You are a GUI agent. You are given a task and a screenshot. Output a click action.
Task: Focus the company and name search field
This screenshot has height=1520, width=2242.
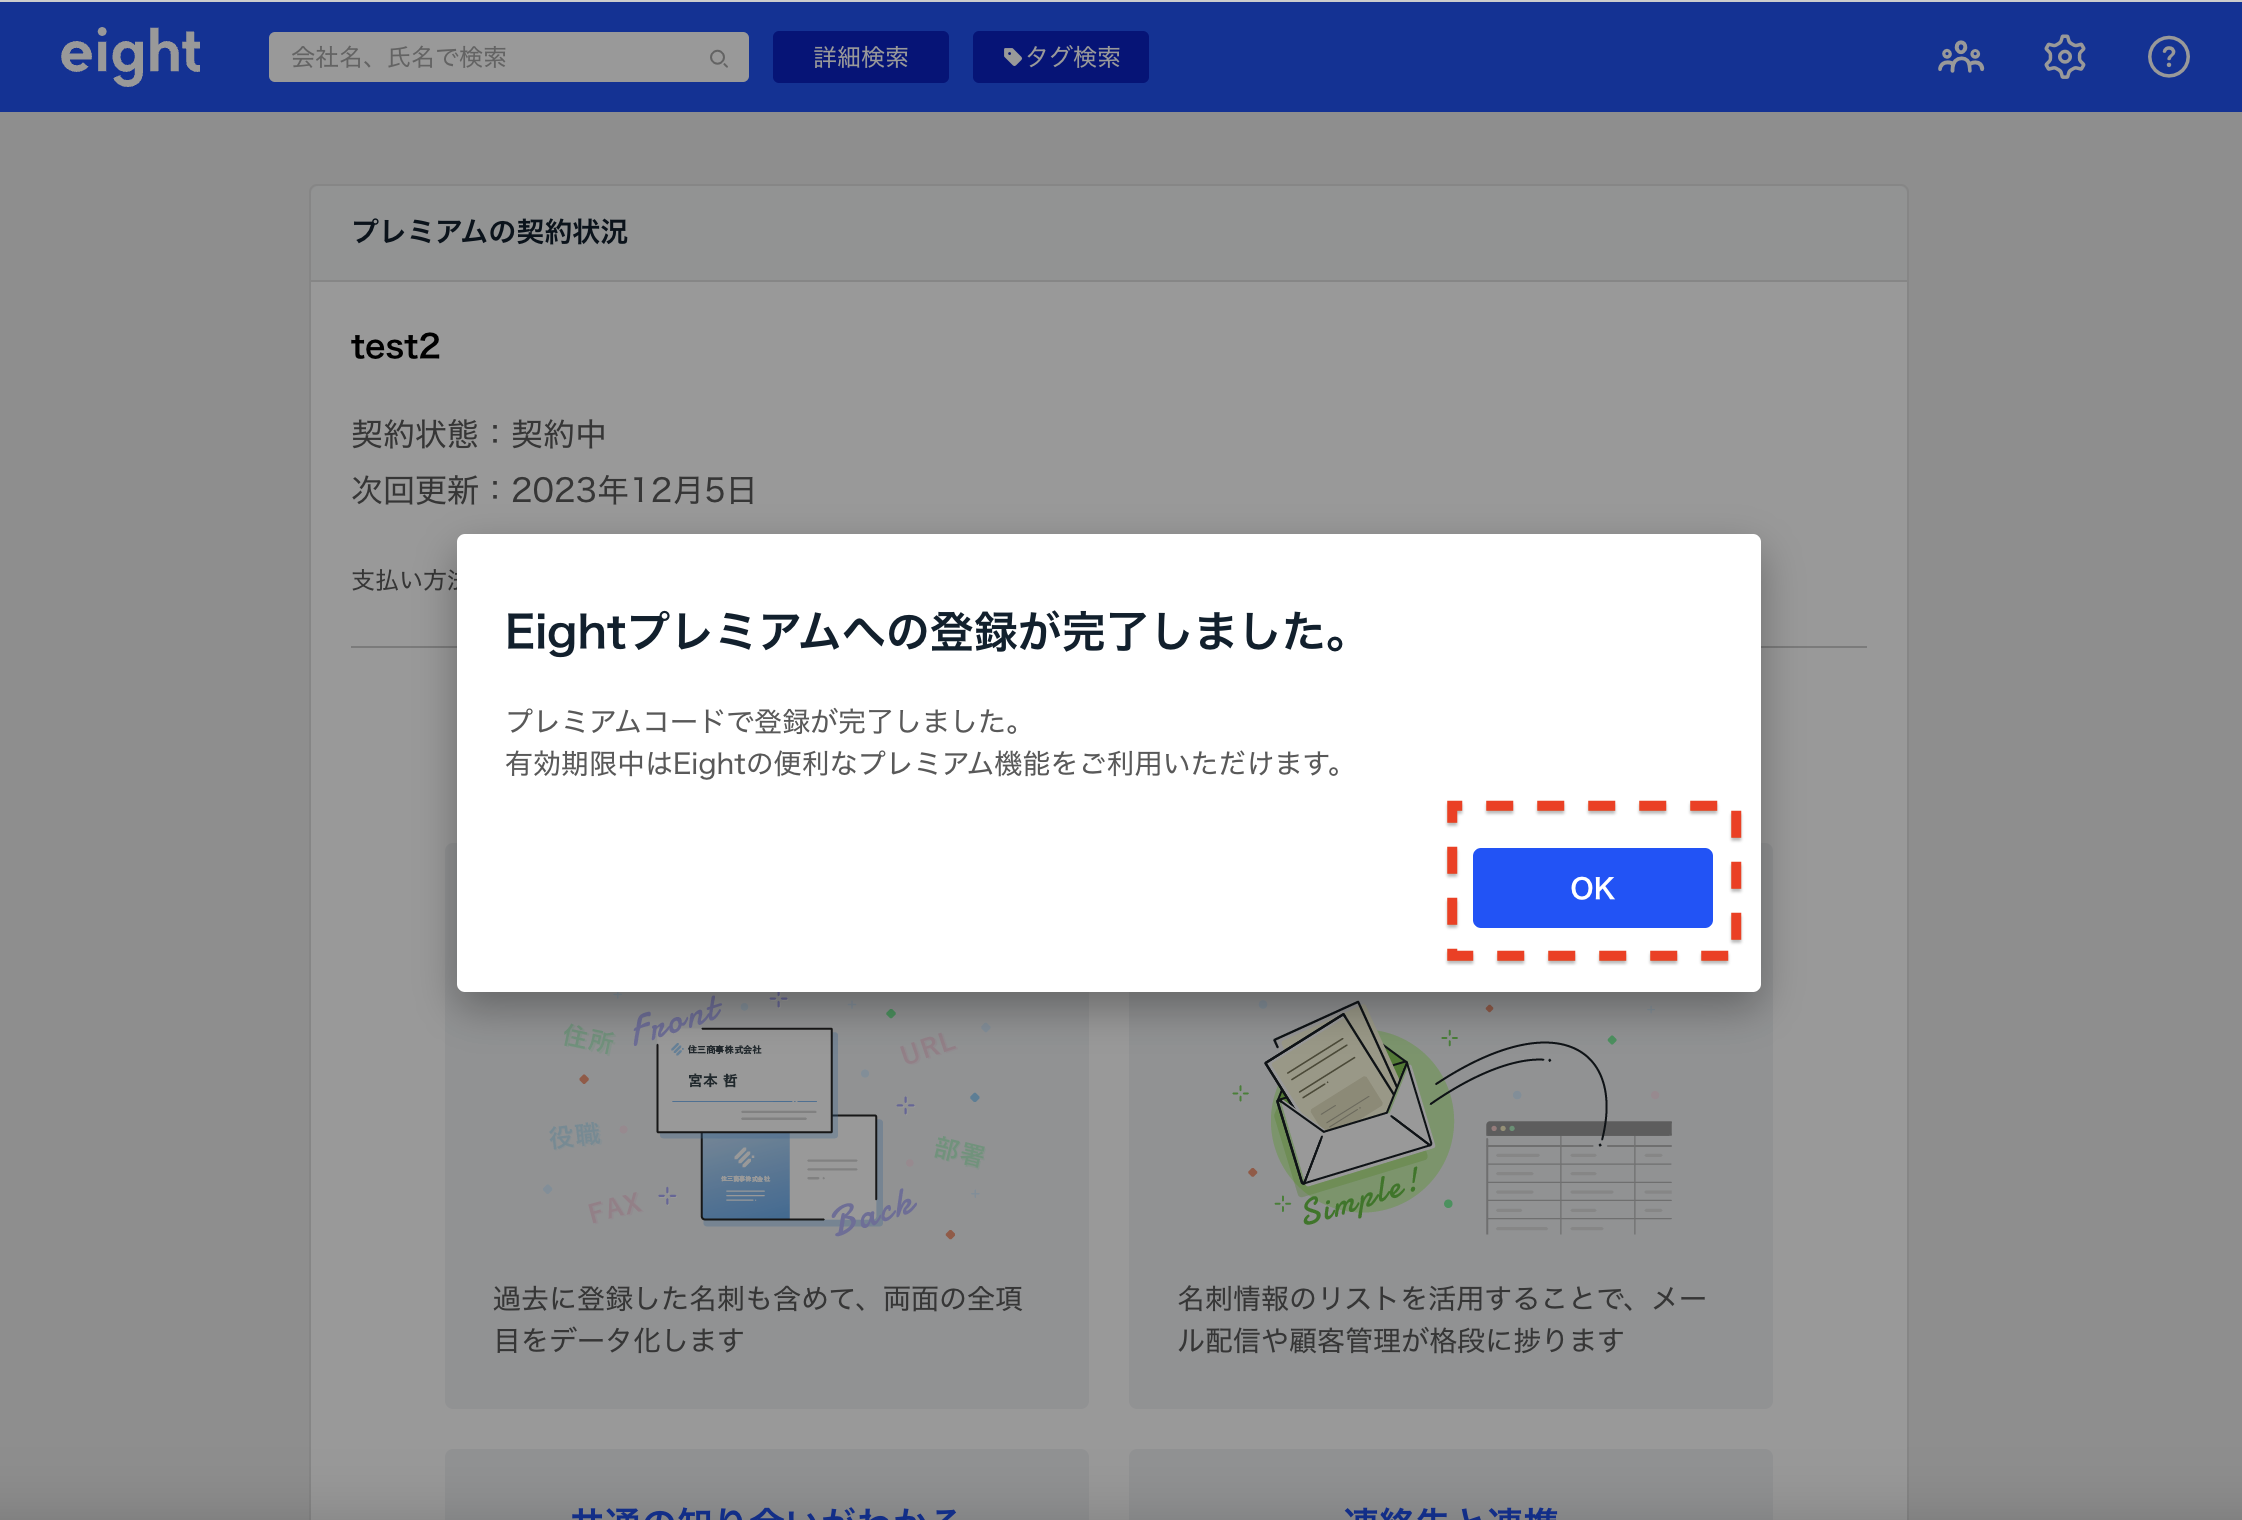coord(508,57)
